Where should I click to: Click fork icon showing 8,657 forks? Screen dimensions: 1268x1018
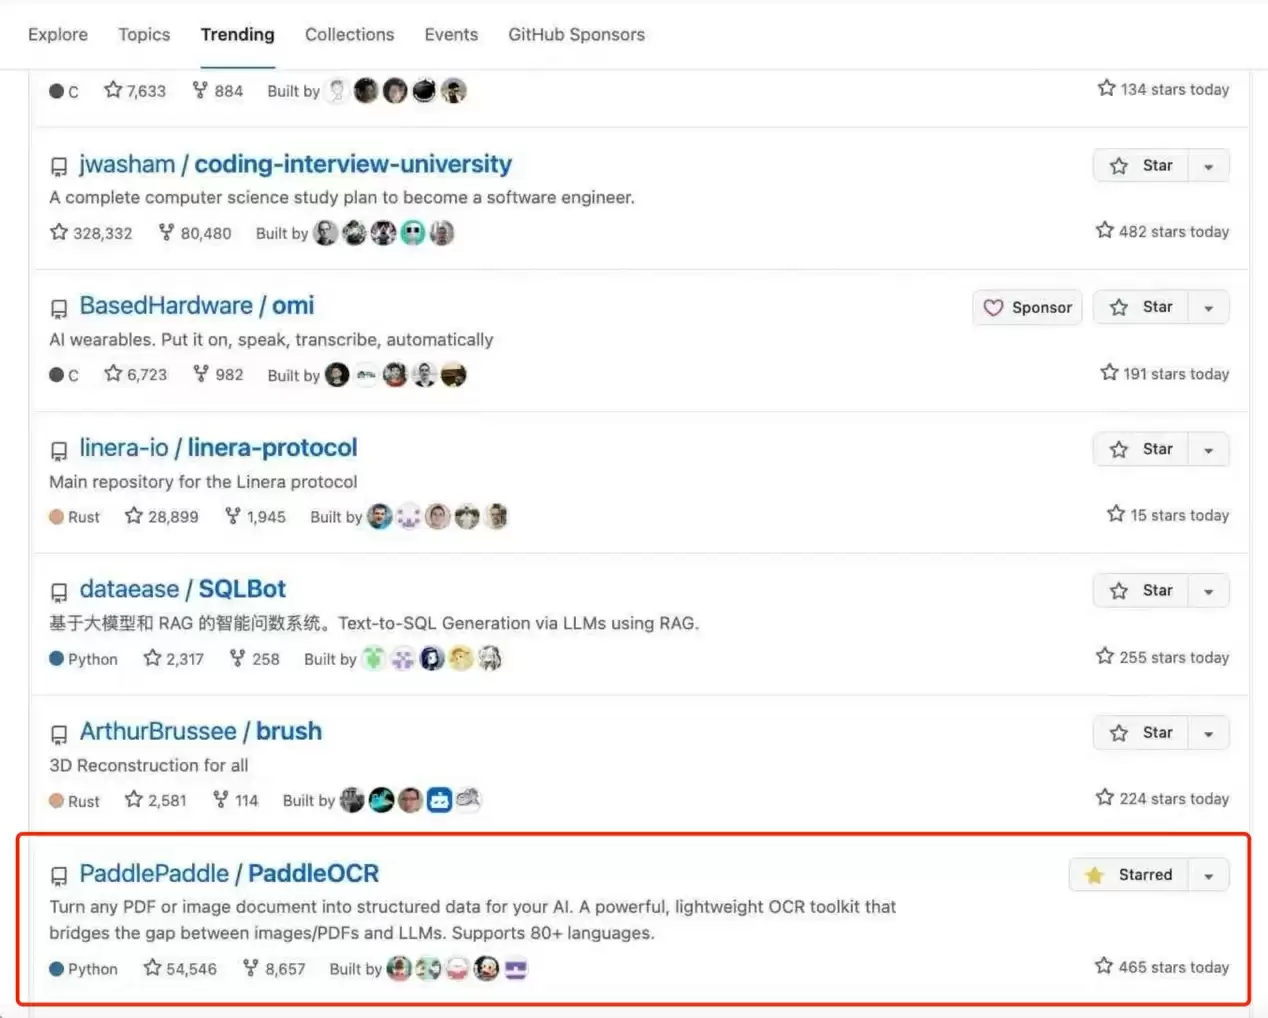tap(251, 968)
